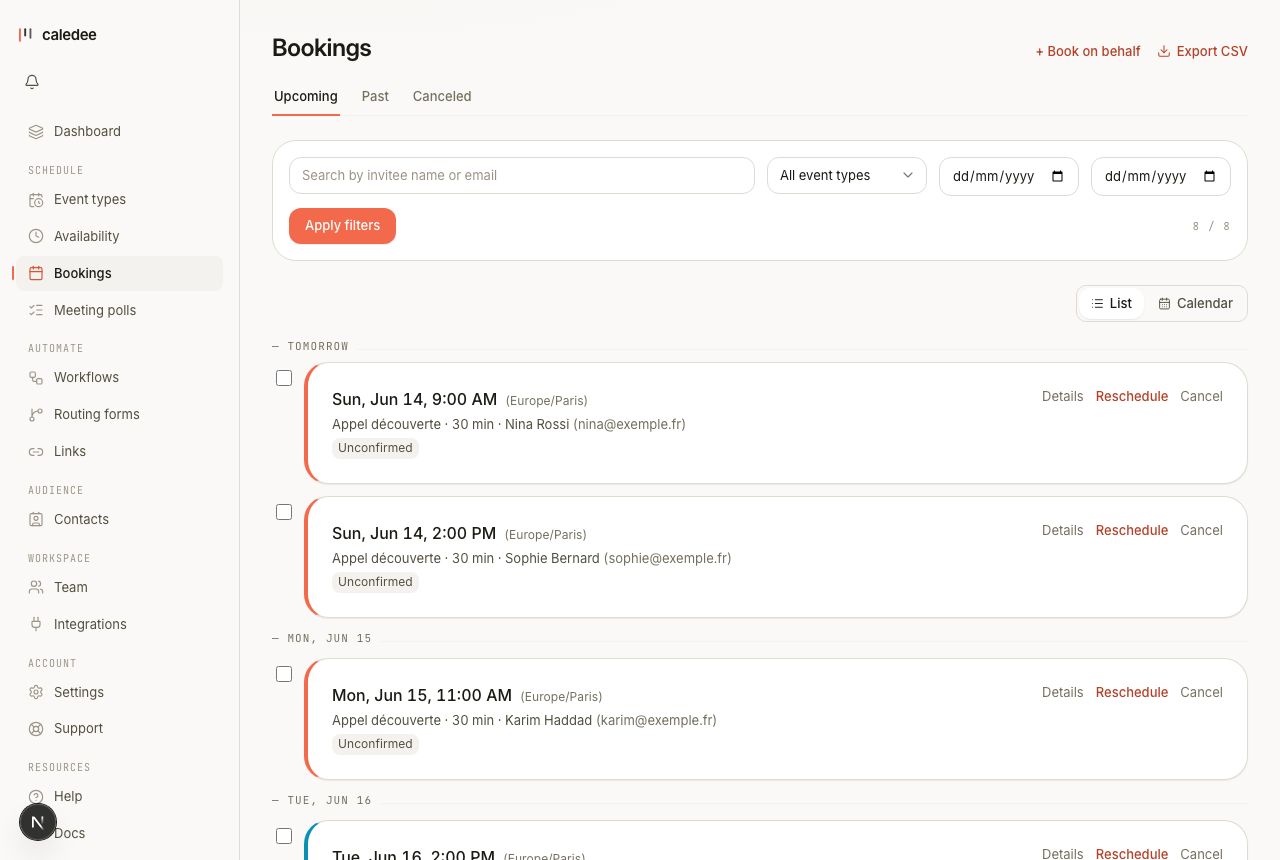
Task: Reschedule the Nina Rossi booking
Action: [x=1132, y=396]
